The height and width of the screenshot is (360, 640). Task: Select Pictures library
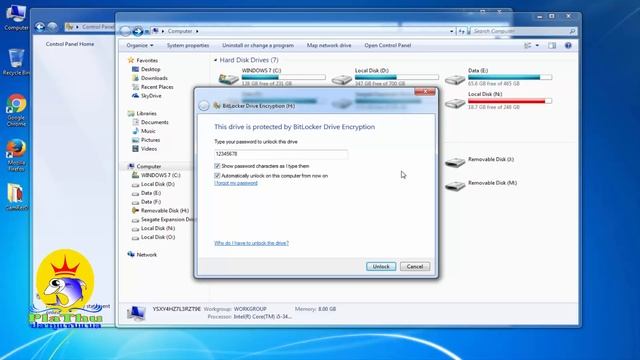pyautogui.click(x=150, y=140)
